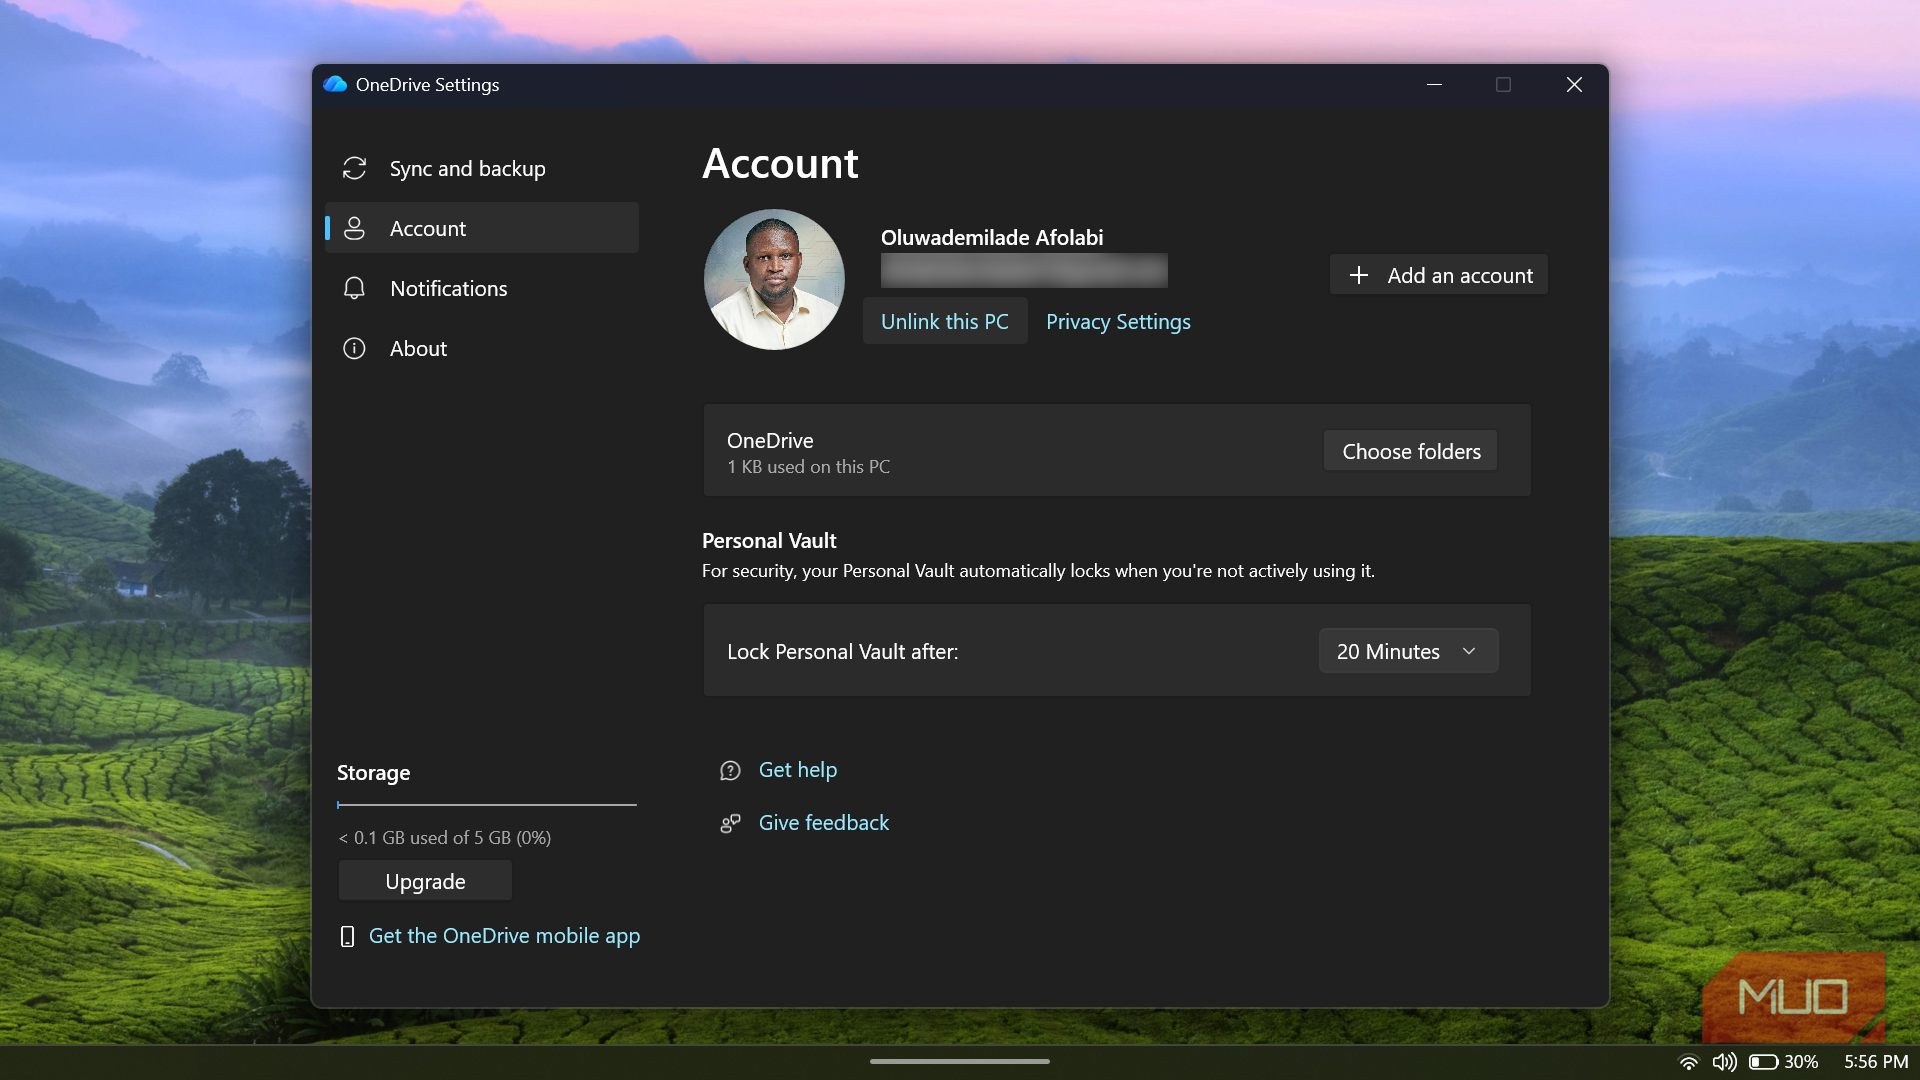Open Get the OneDrive mobile app link
Image resolution: width=1920 pixels, height=1080 pixels.
[x=504, y=935]
